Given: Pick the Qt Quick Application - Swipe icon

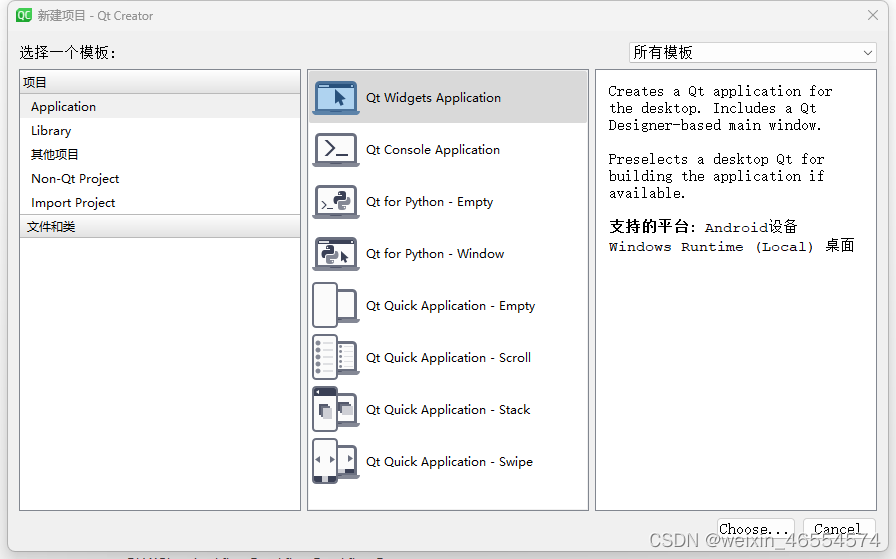Looking at the screenshot, I should coord(336,461).
